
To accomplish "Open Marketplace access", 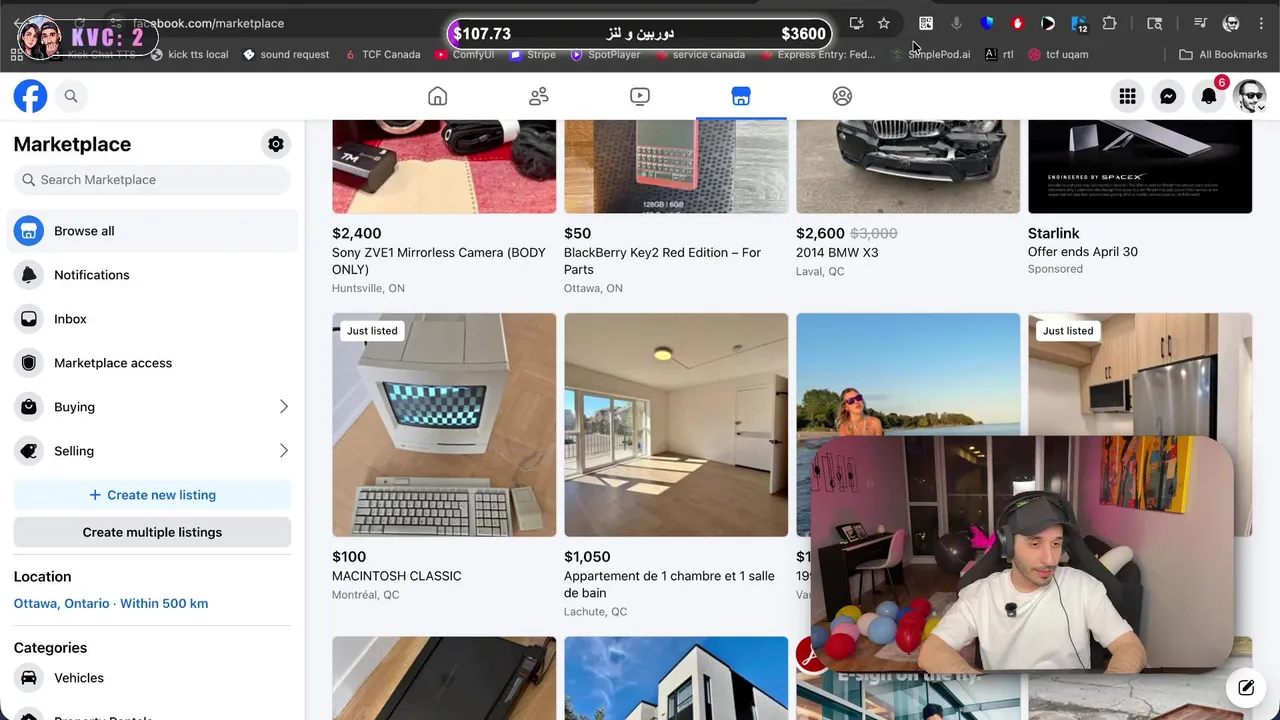I will (x=152, y=363).
